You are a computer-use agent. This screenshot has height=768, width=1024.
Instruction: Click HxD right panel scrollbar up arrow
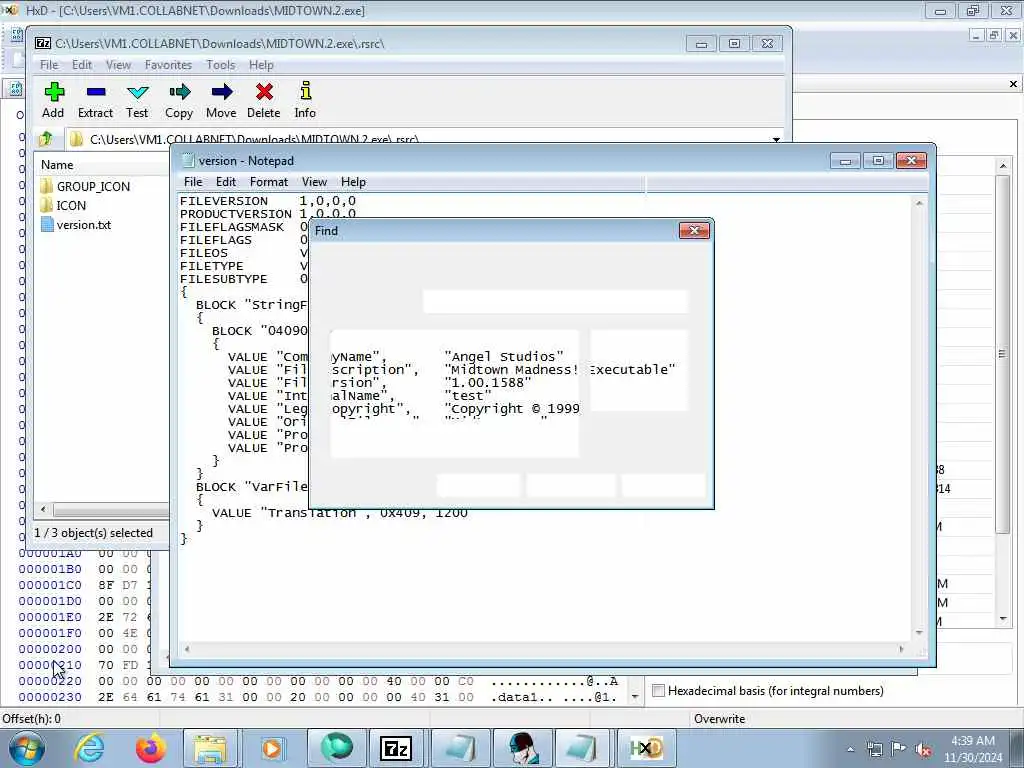point(1003,166)
